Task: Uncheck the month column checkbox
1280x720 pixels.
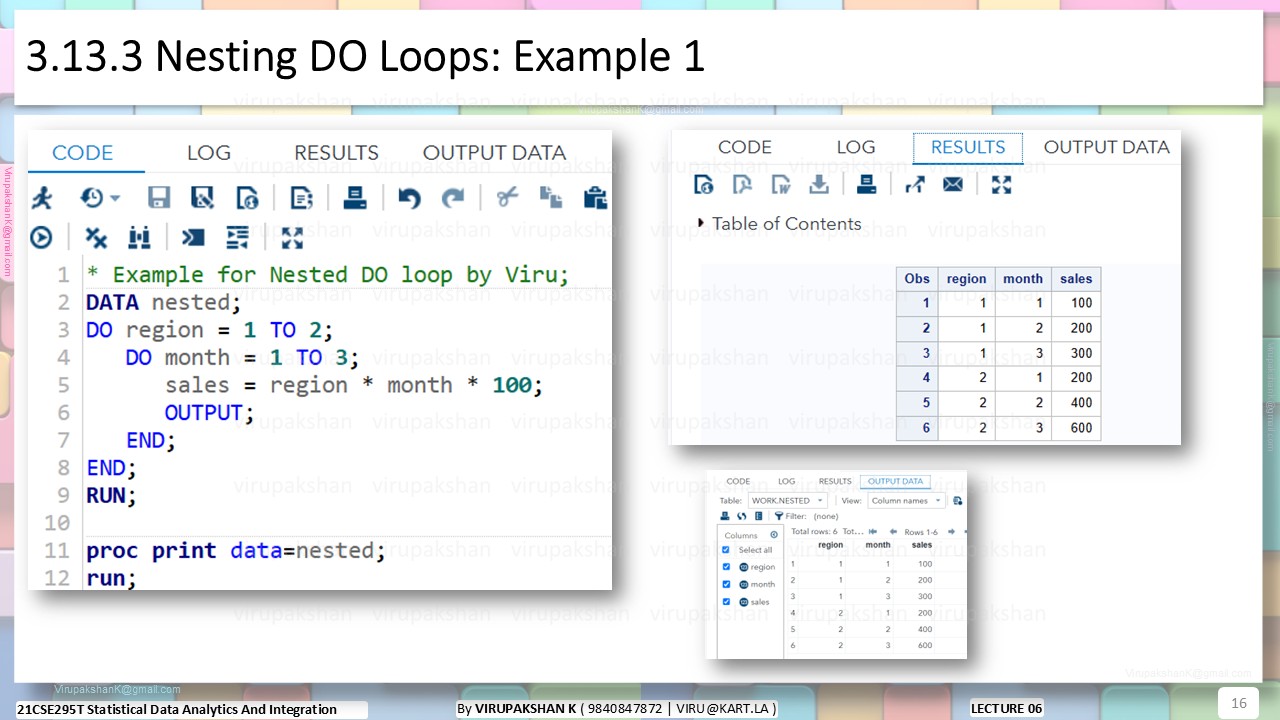Action: point(726,584)
